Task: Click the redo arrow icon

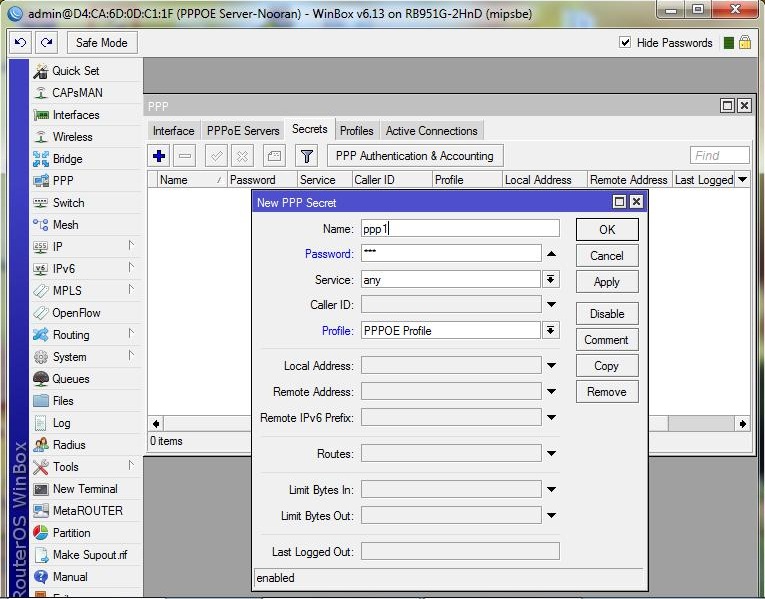Action: [x=47, y=43]
